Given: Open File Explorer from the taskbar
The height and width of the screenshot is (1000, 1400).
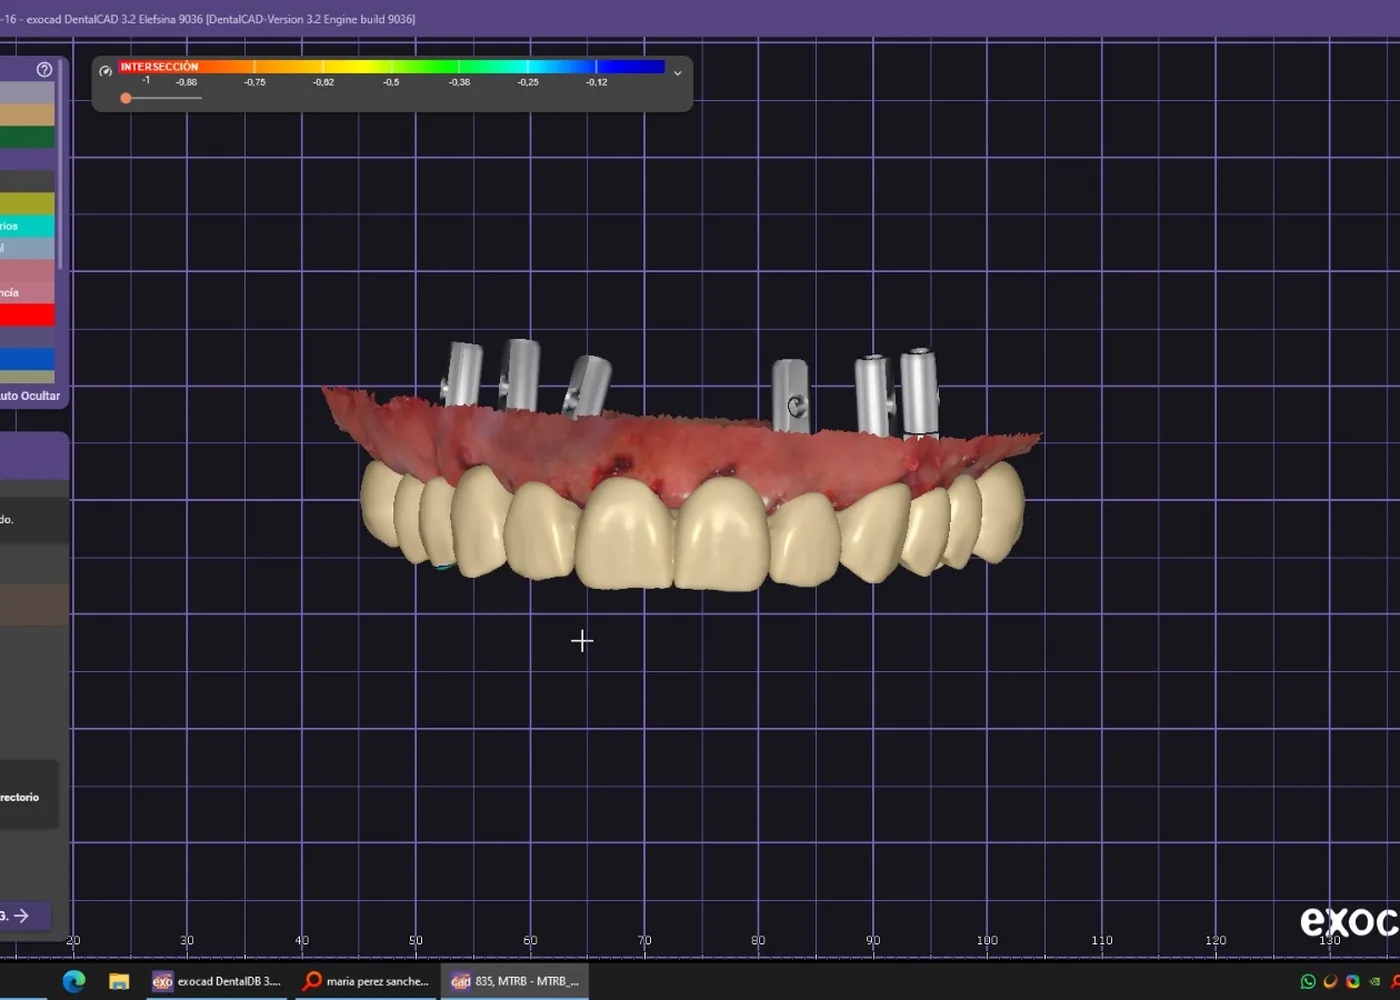Looking at the screenshot, I should point(119,981).
